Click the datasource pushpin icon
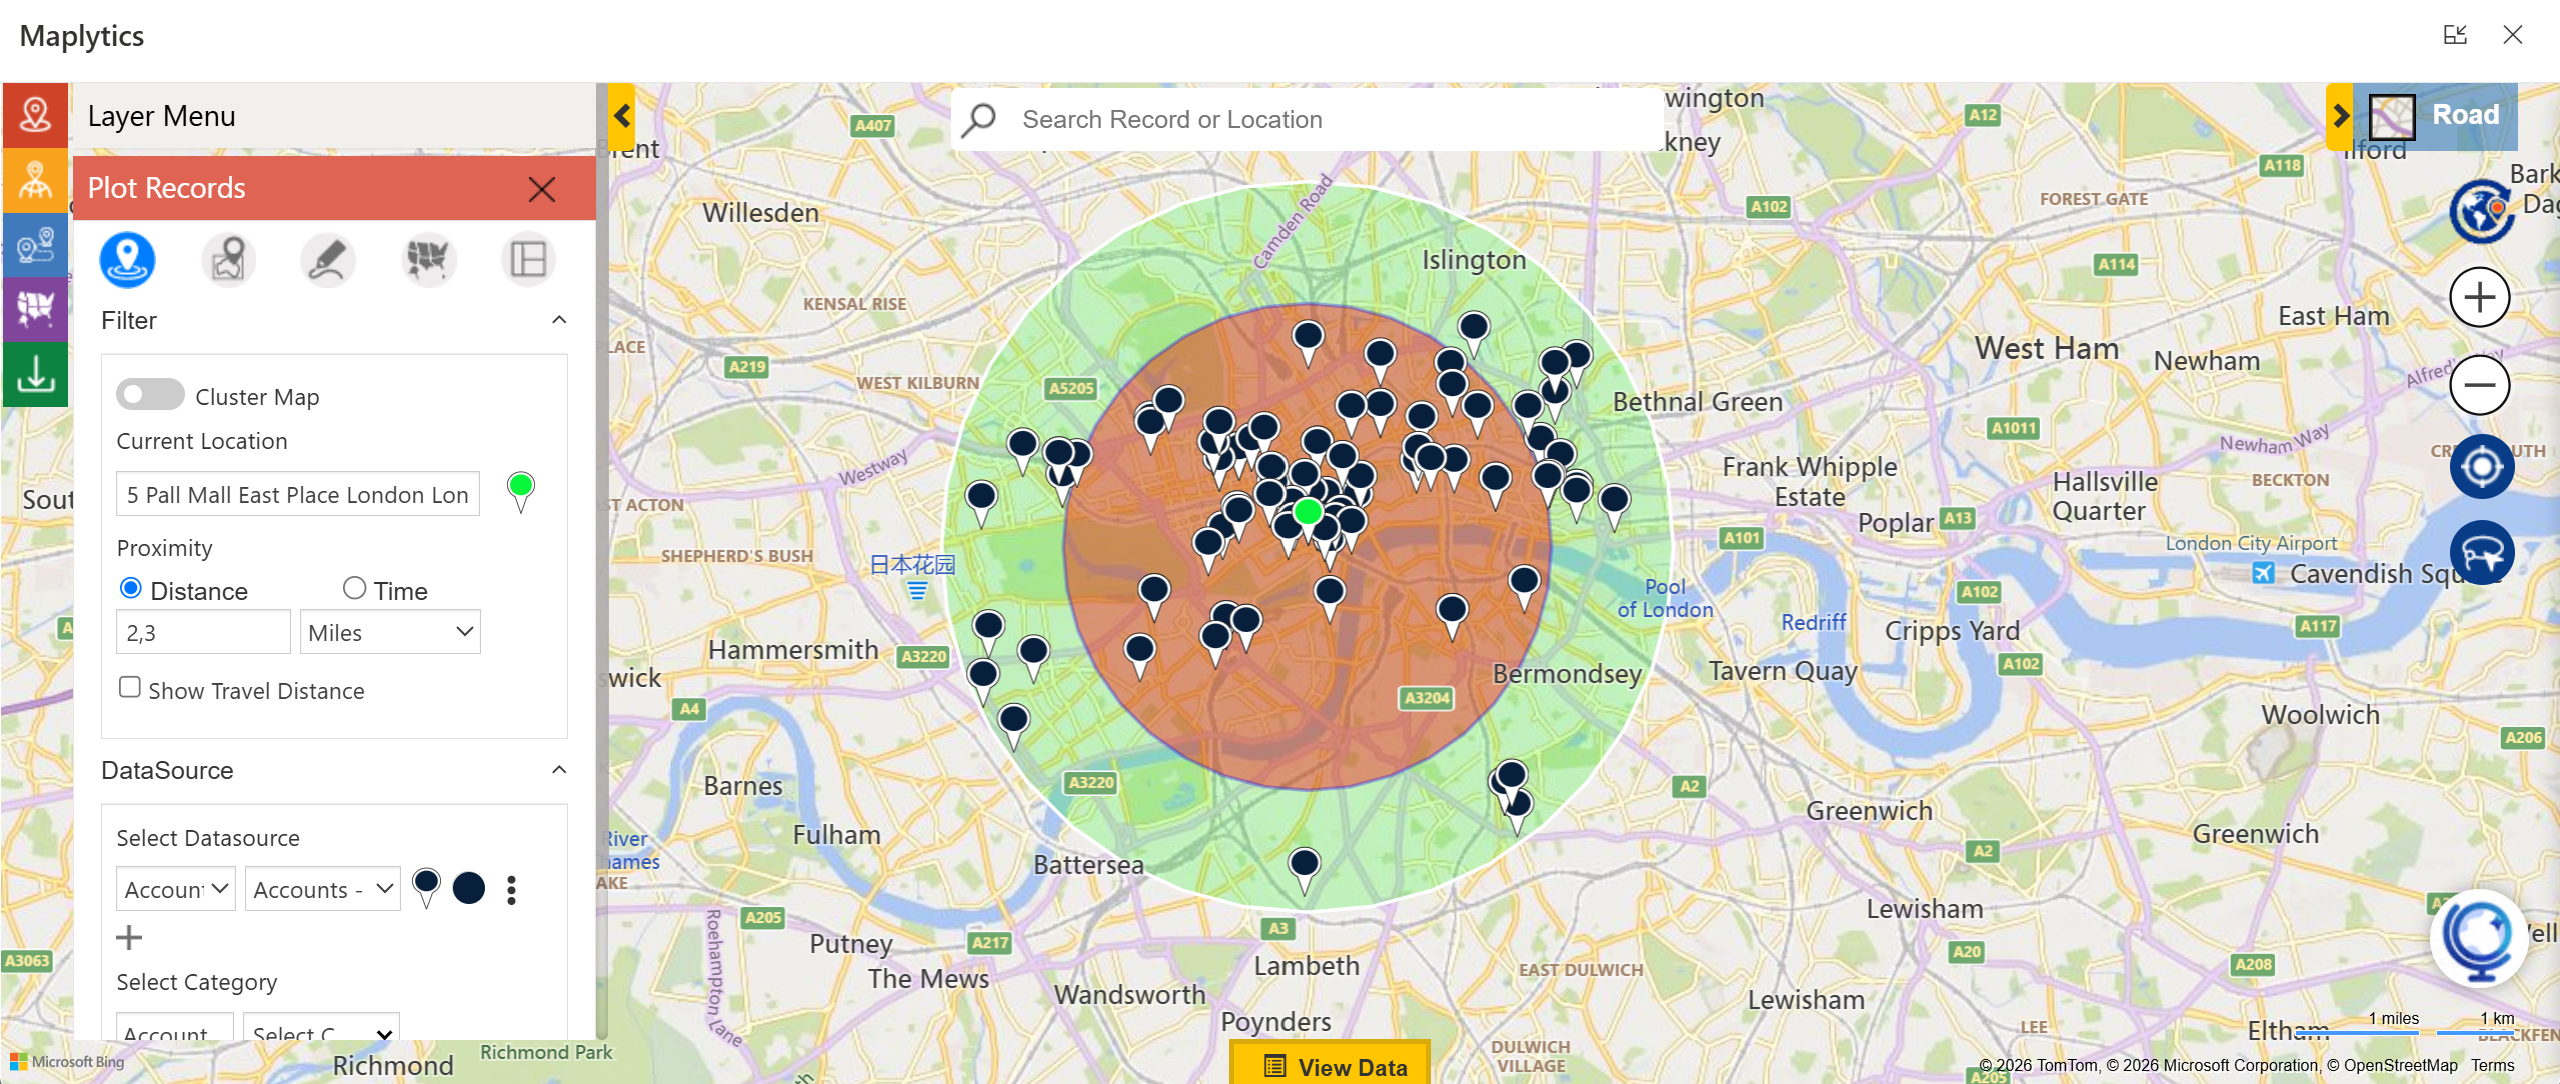Screen dimensions: 2560x1084 [426, 887]
